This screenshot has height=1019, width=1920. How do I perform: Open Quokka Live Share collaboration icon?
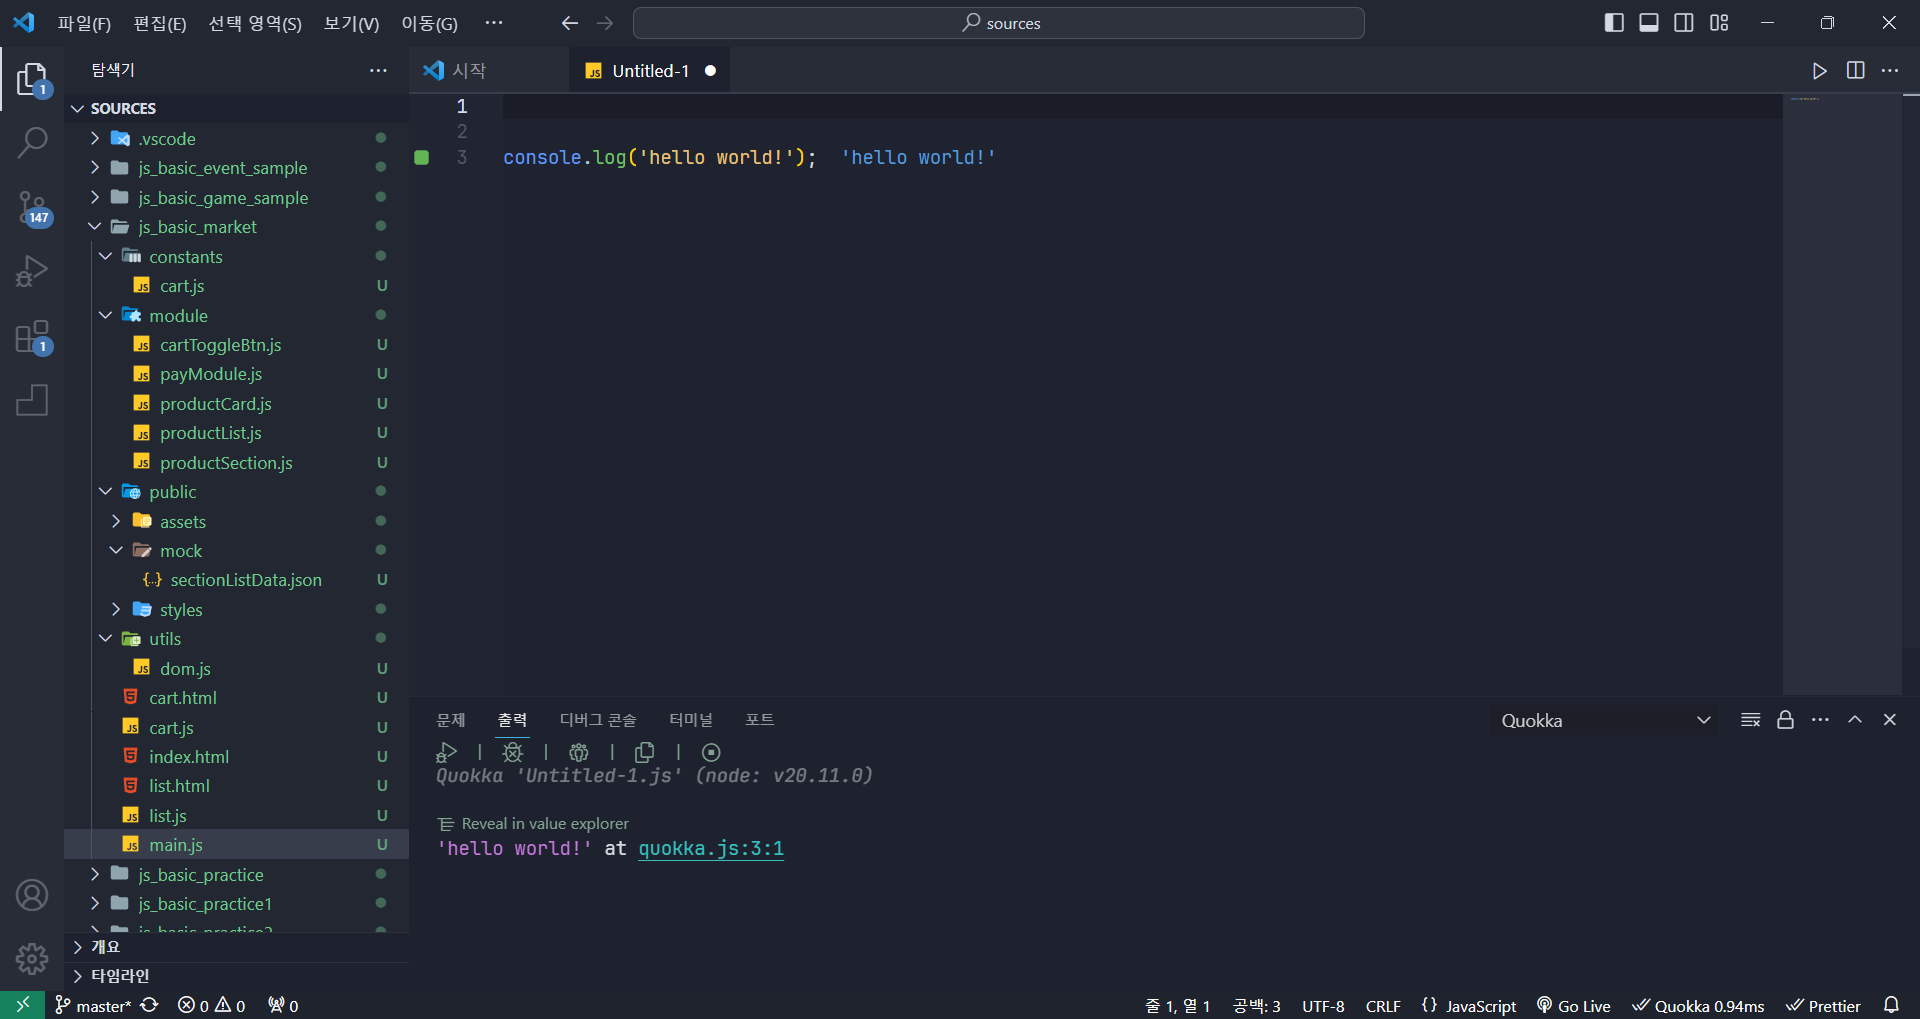point(579,752)
